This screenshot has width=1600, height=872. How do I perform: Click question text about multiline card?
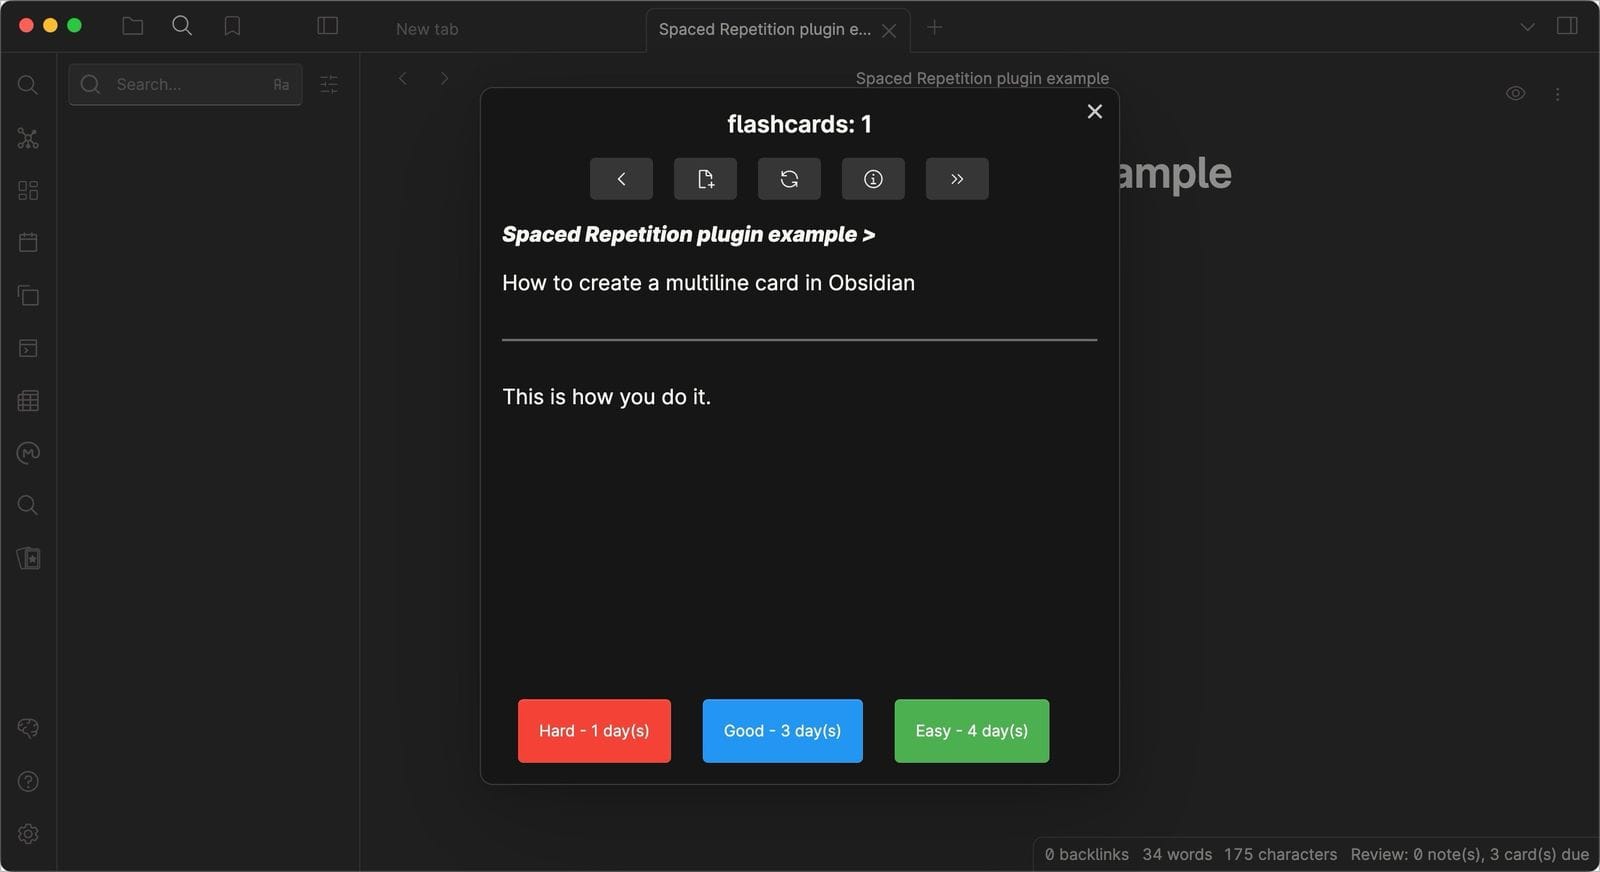coord(708,283)
